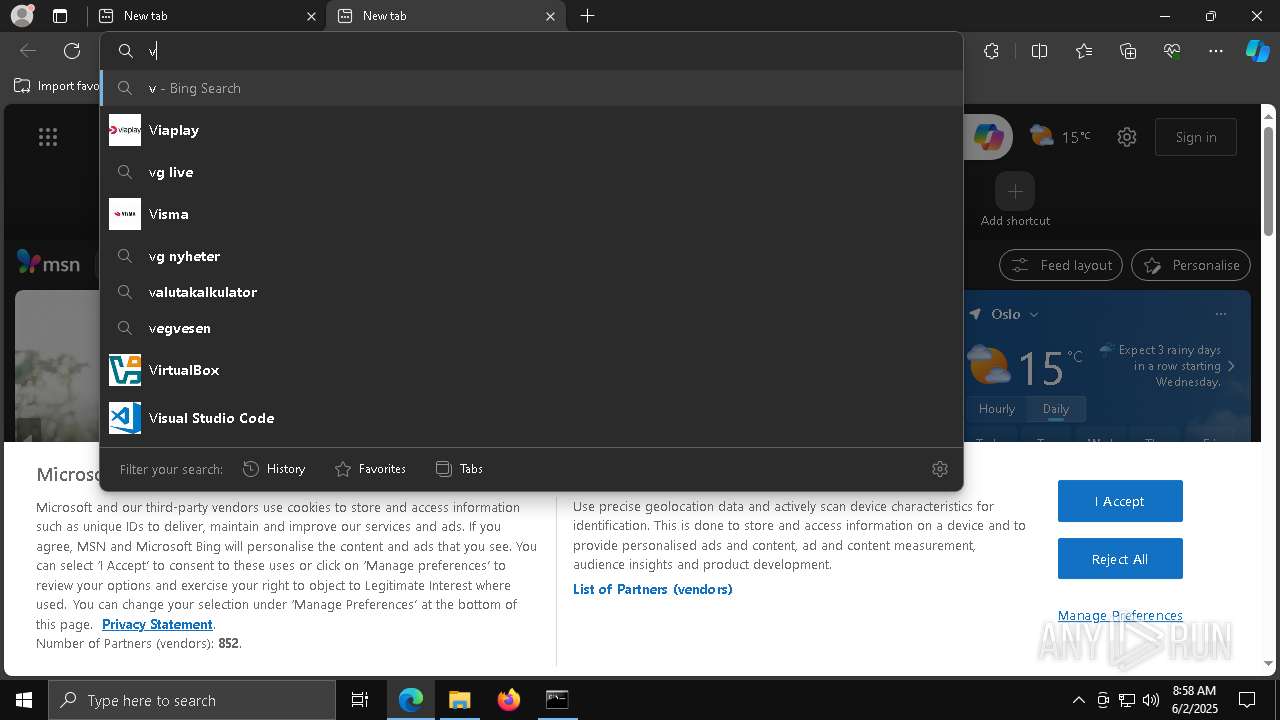The width and height of the screenshot is (1280, 720).
Task: Toggle the Split screen icon
Action: [1039, 51]
